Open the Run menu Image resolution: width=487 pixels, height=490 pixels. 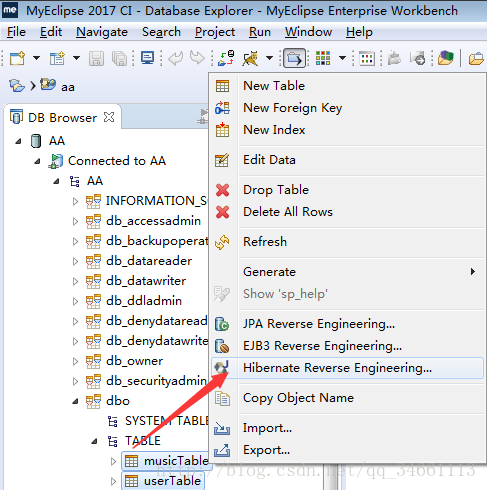pos(260,32)
